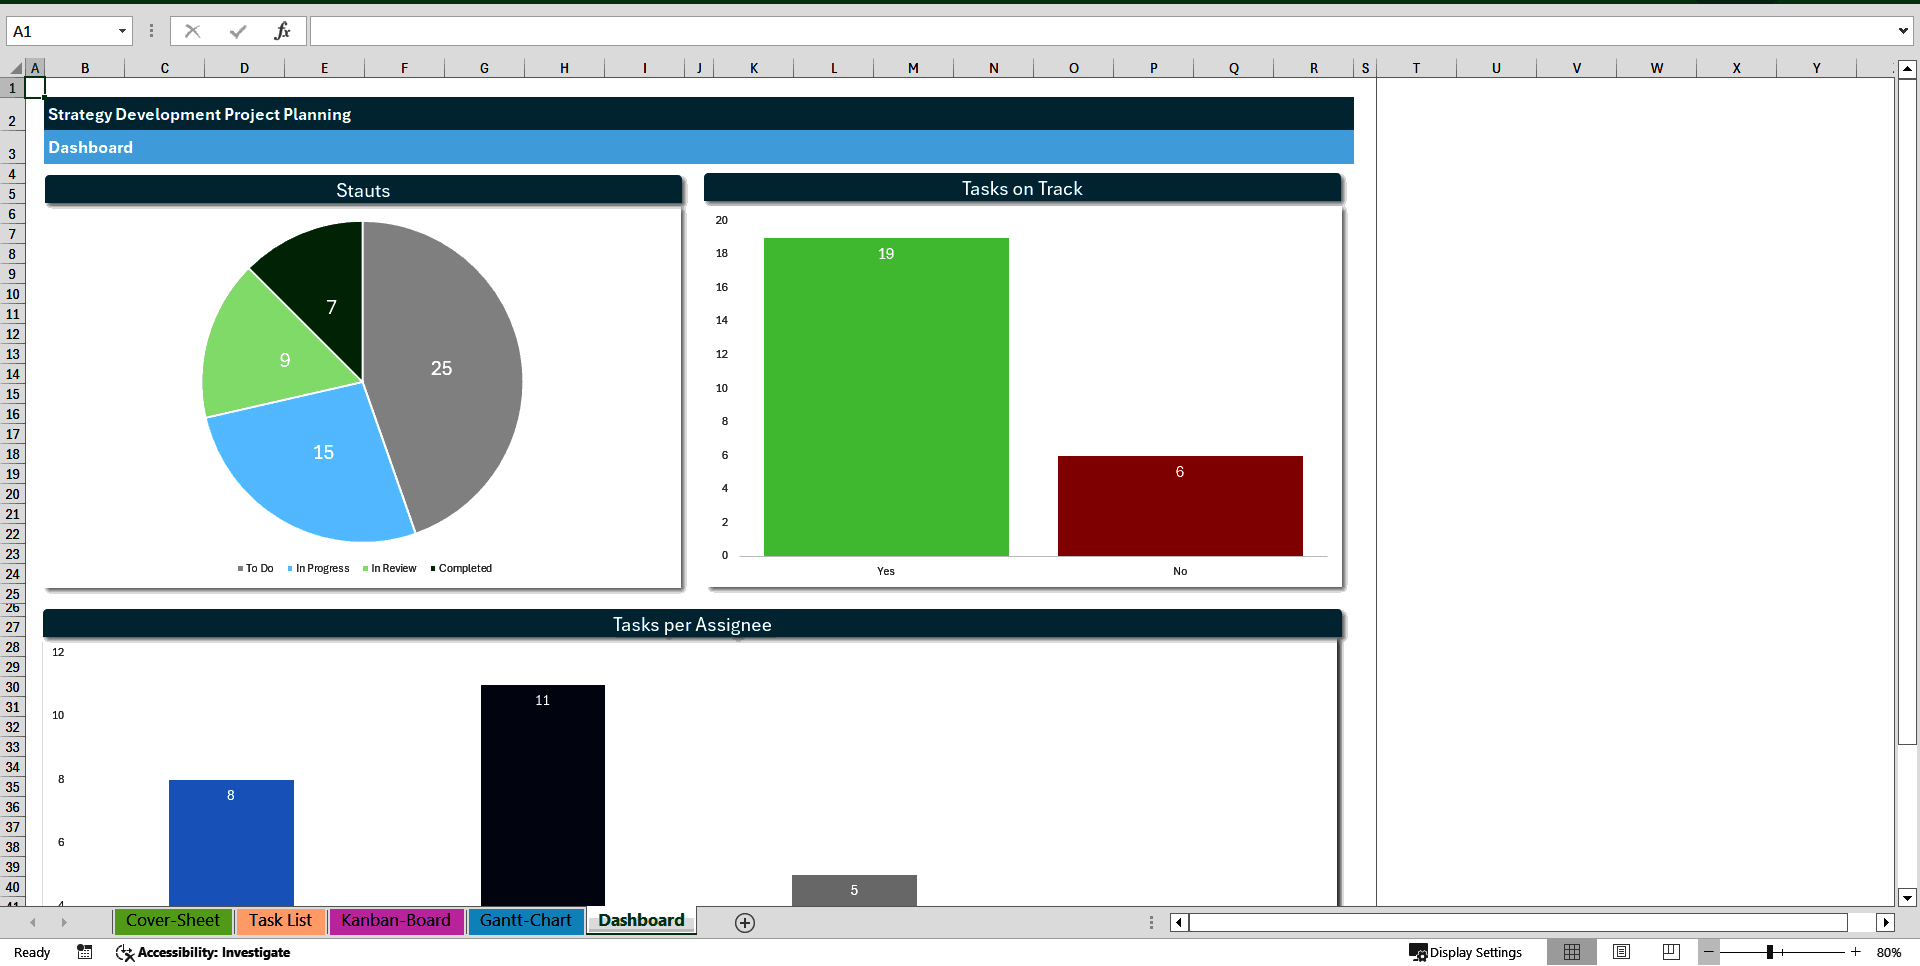The image size is (1920, 966).
Task: Click the right arrow of the horizontal scrollbar
Action: coord(1886,922)
